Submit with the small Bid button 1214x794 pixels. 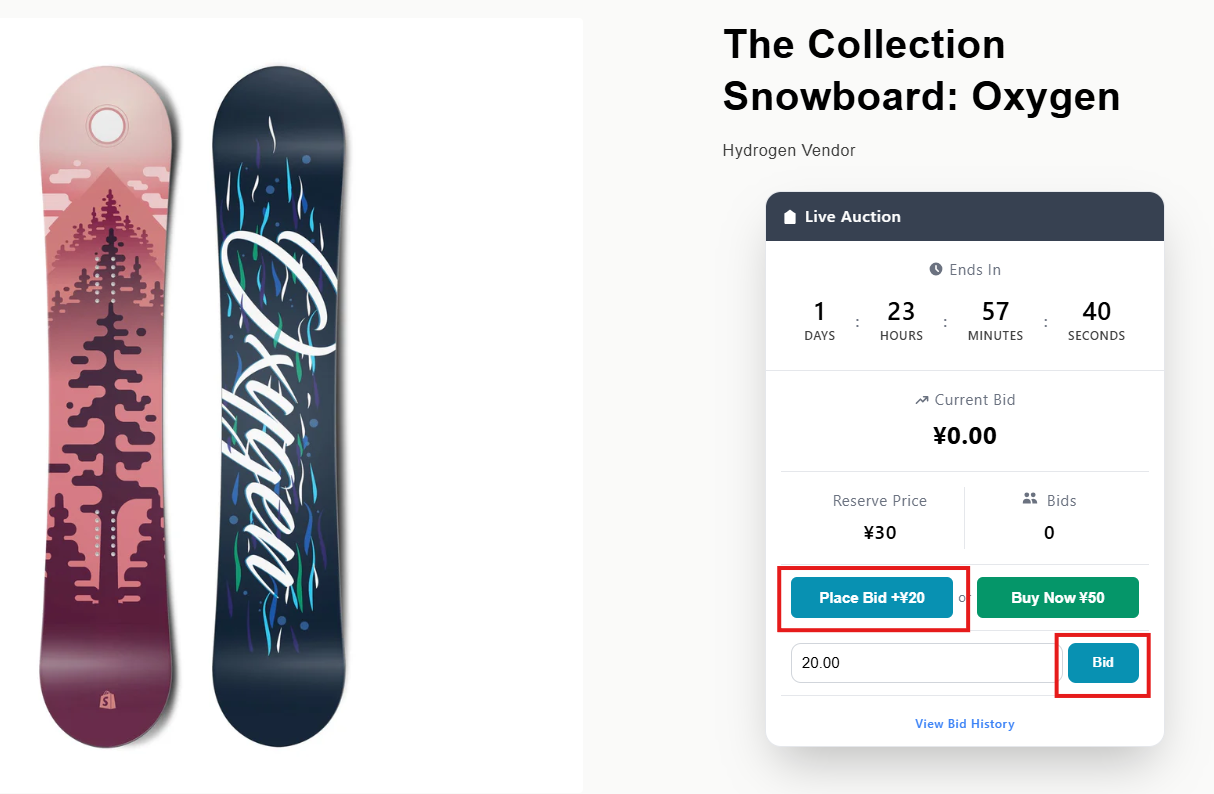point(1103,663)
